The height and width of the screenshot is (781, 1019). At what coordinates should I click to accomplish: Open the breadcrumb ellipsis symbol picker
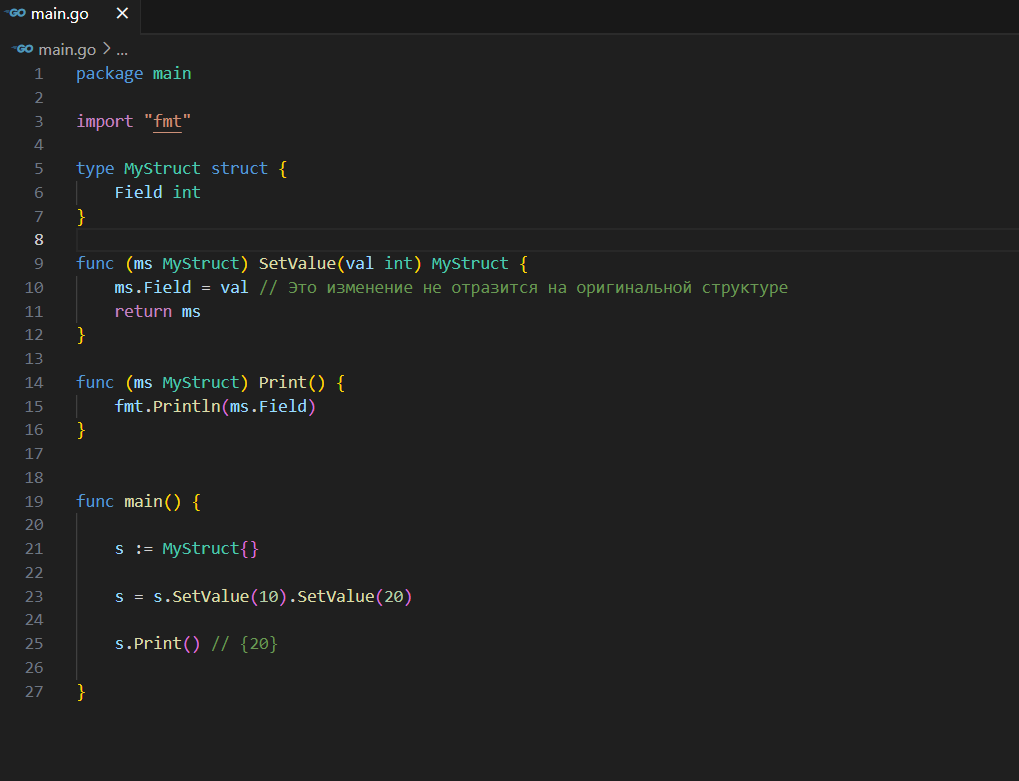(122, 49)
